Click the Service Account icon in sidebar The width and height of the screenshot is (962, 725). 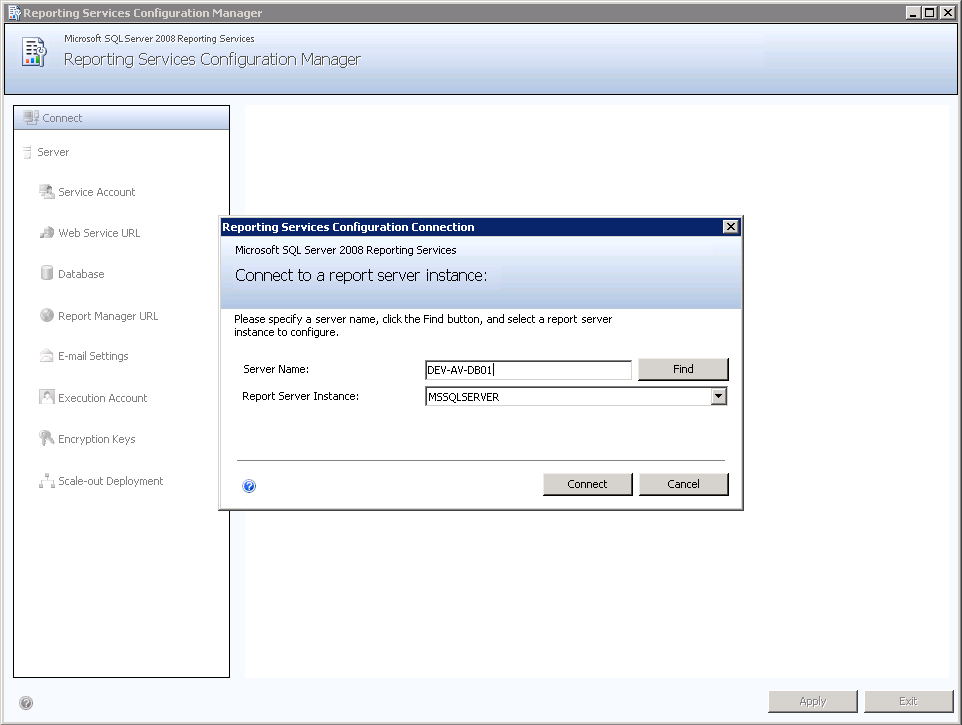coord(46,192)
